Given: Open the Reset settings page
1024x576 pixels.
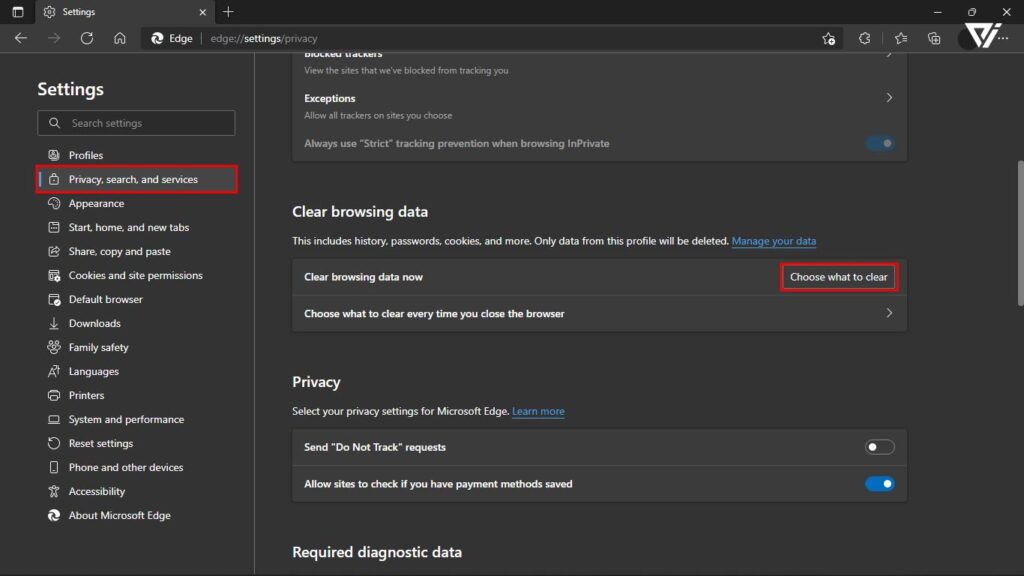Looking at the screenshot, I should 101,443.
